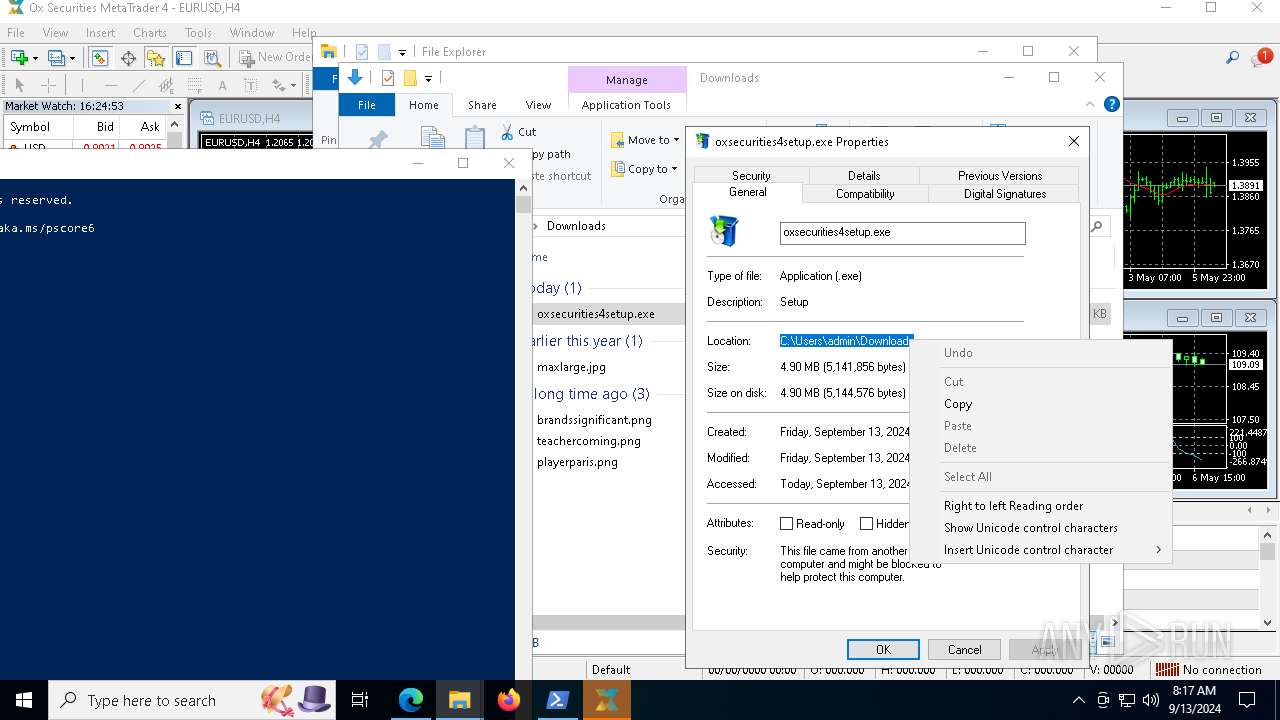
Task: Open the Move to dropdown
Action: [645, 140]
